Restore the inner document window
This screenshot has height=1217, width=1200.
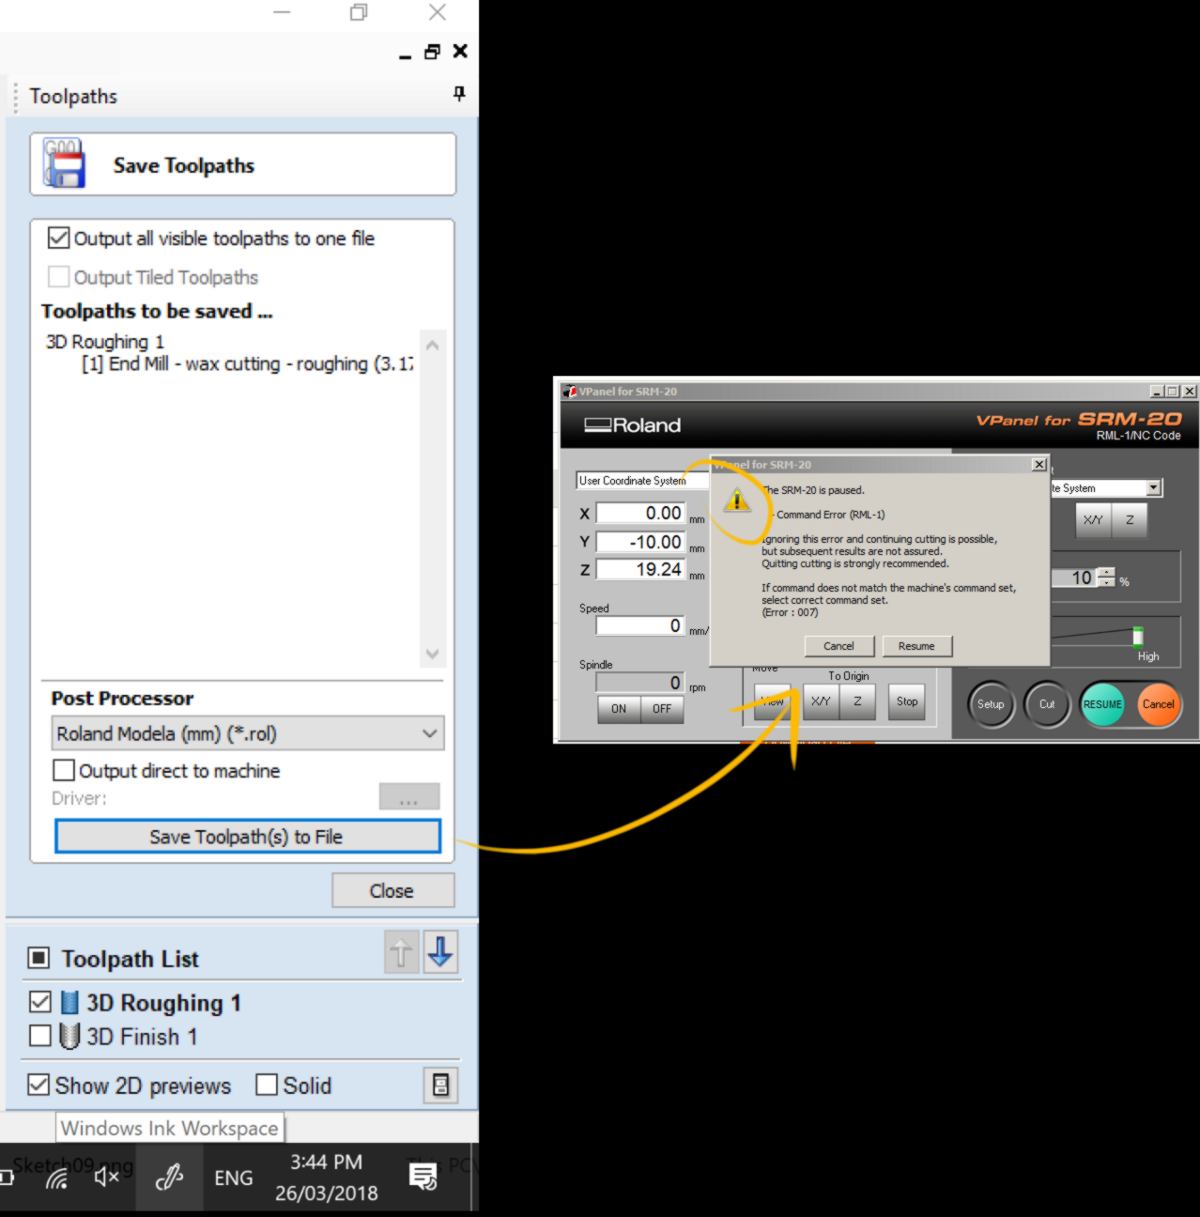432,52
